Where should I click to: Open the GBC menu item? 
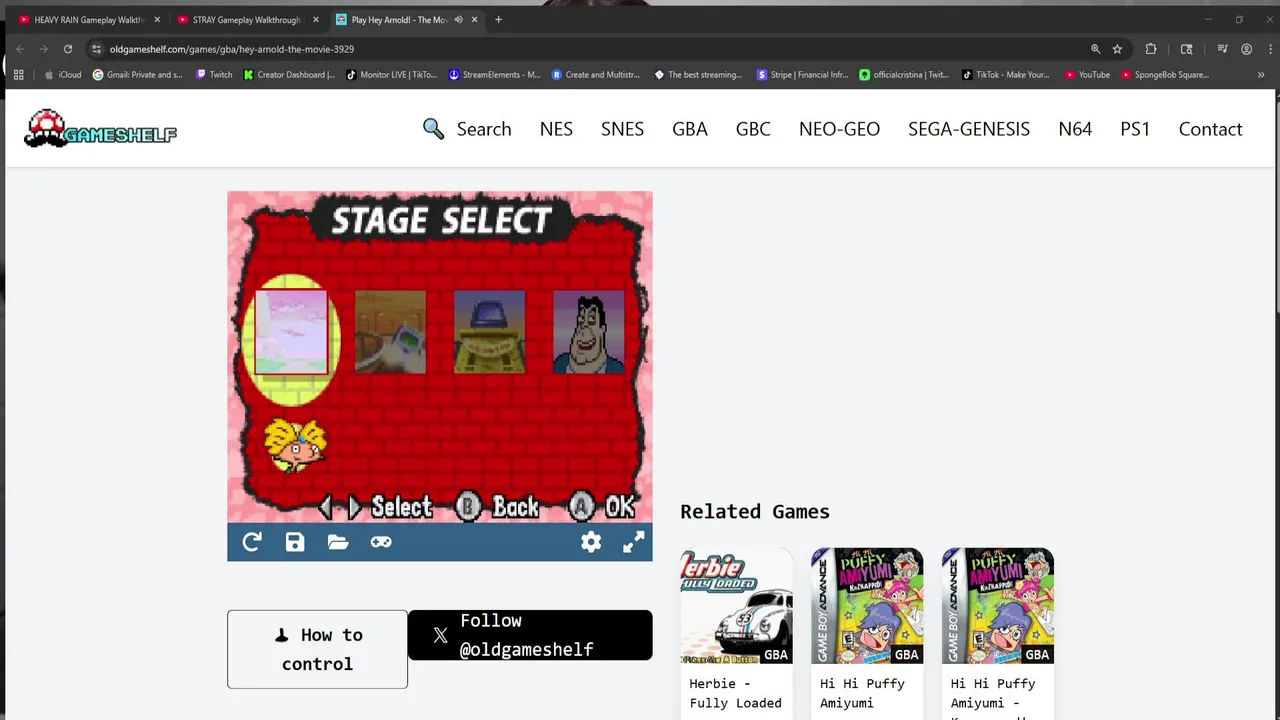[x=753, y=129]
